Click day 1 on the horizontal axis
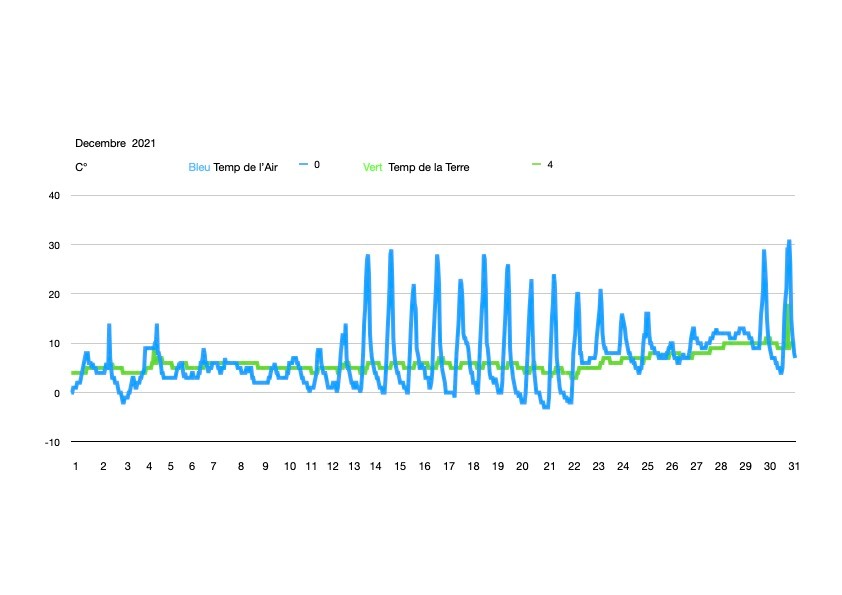Image resolution: width=842 pixels, height=595 pixels. click(x=74, y=466)
